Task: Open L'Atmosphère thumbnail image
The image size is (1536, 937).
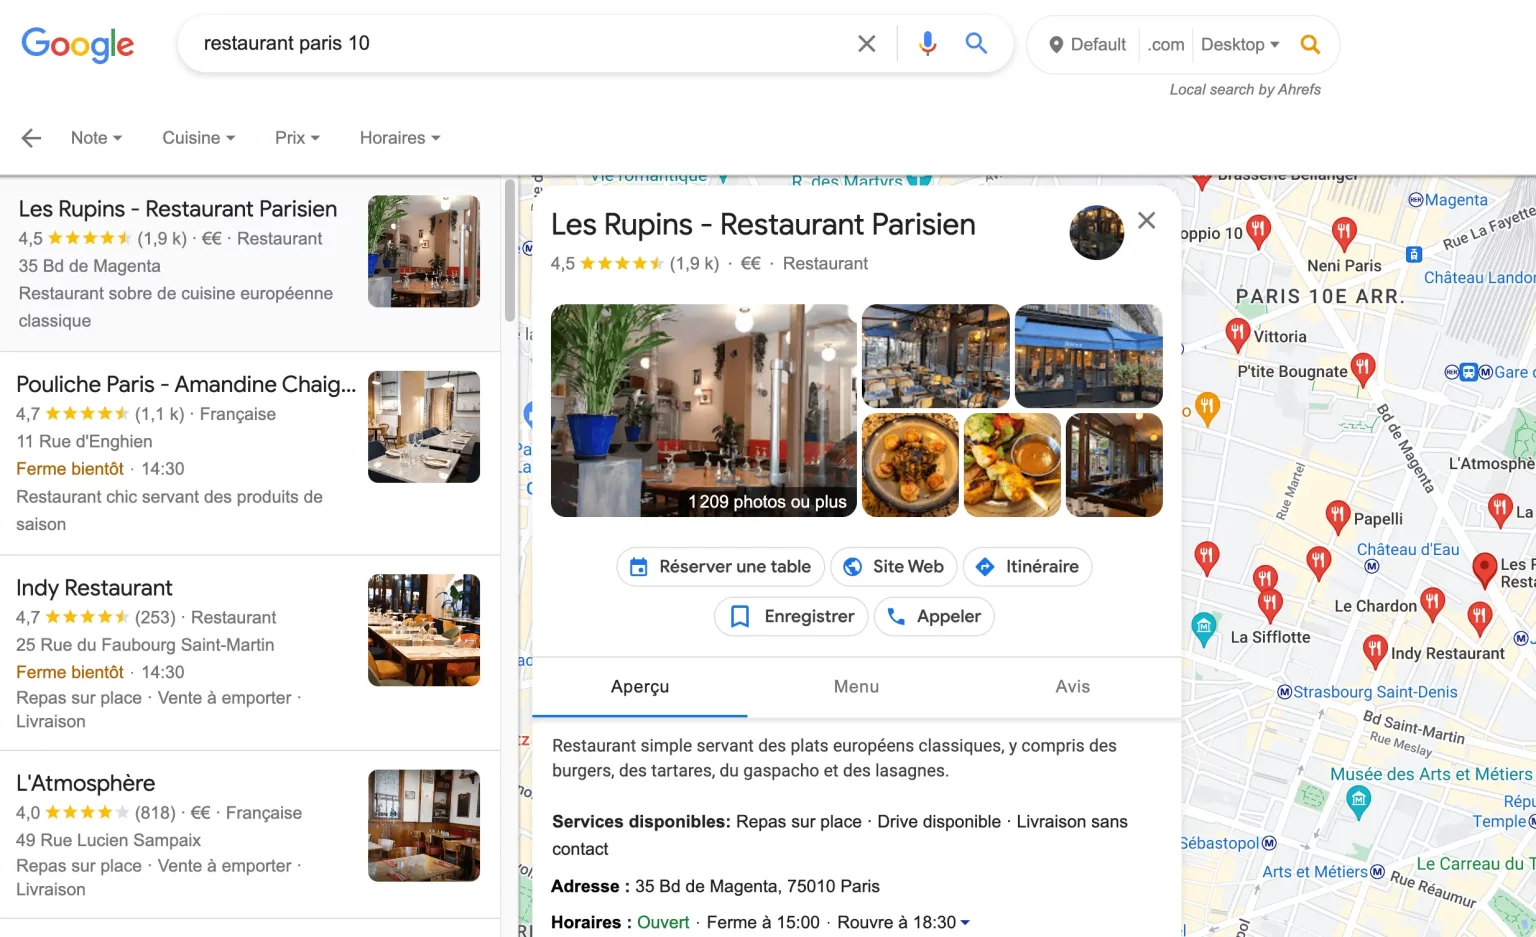Action: [x=424, y=825]
